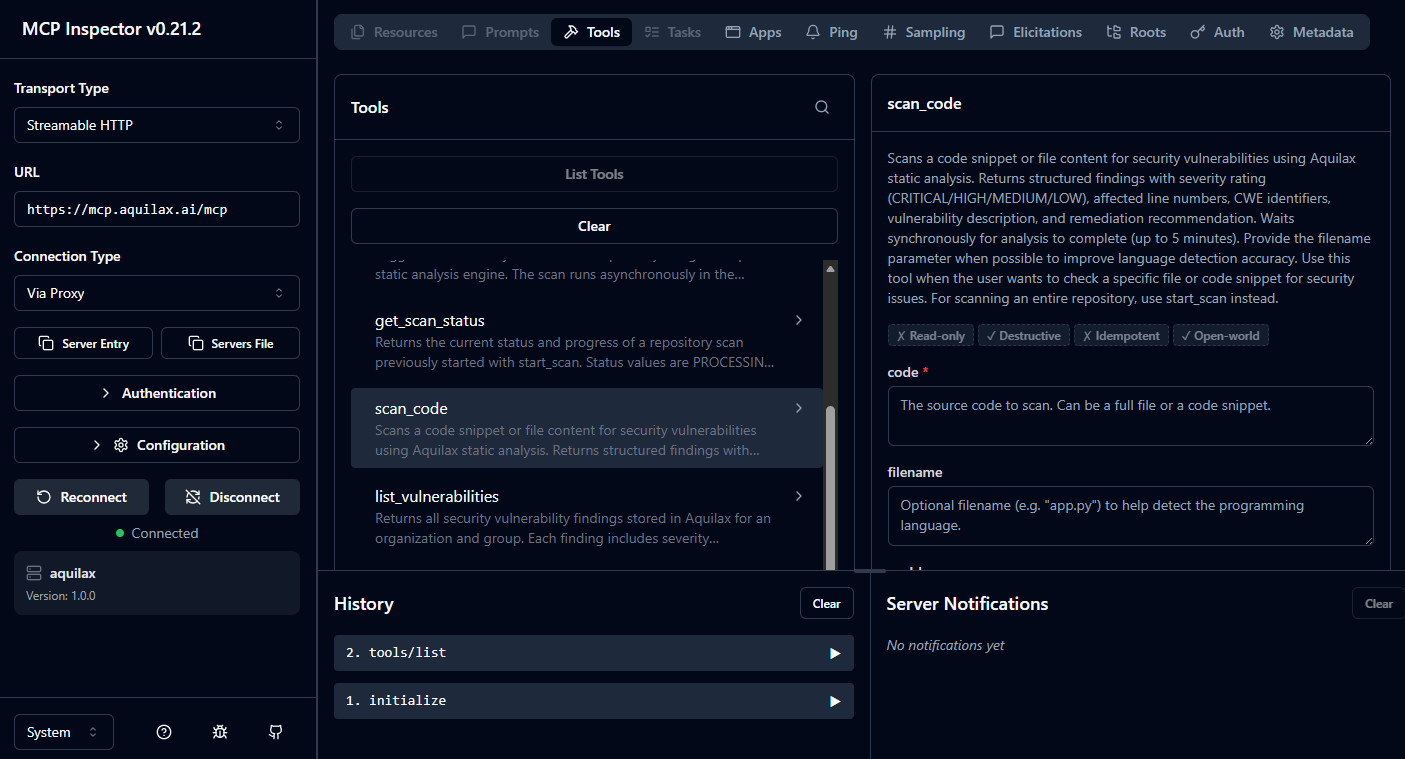1405x759 pixels.
Task: Open the Metadata tab
Action: (x=1311, y=32)
